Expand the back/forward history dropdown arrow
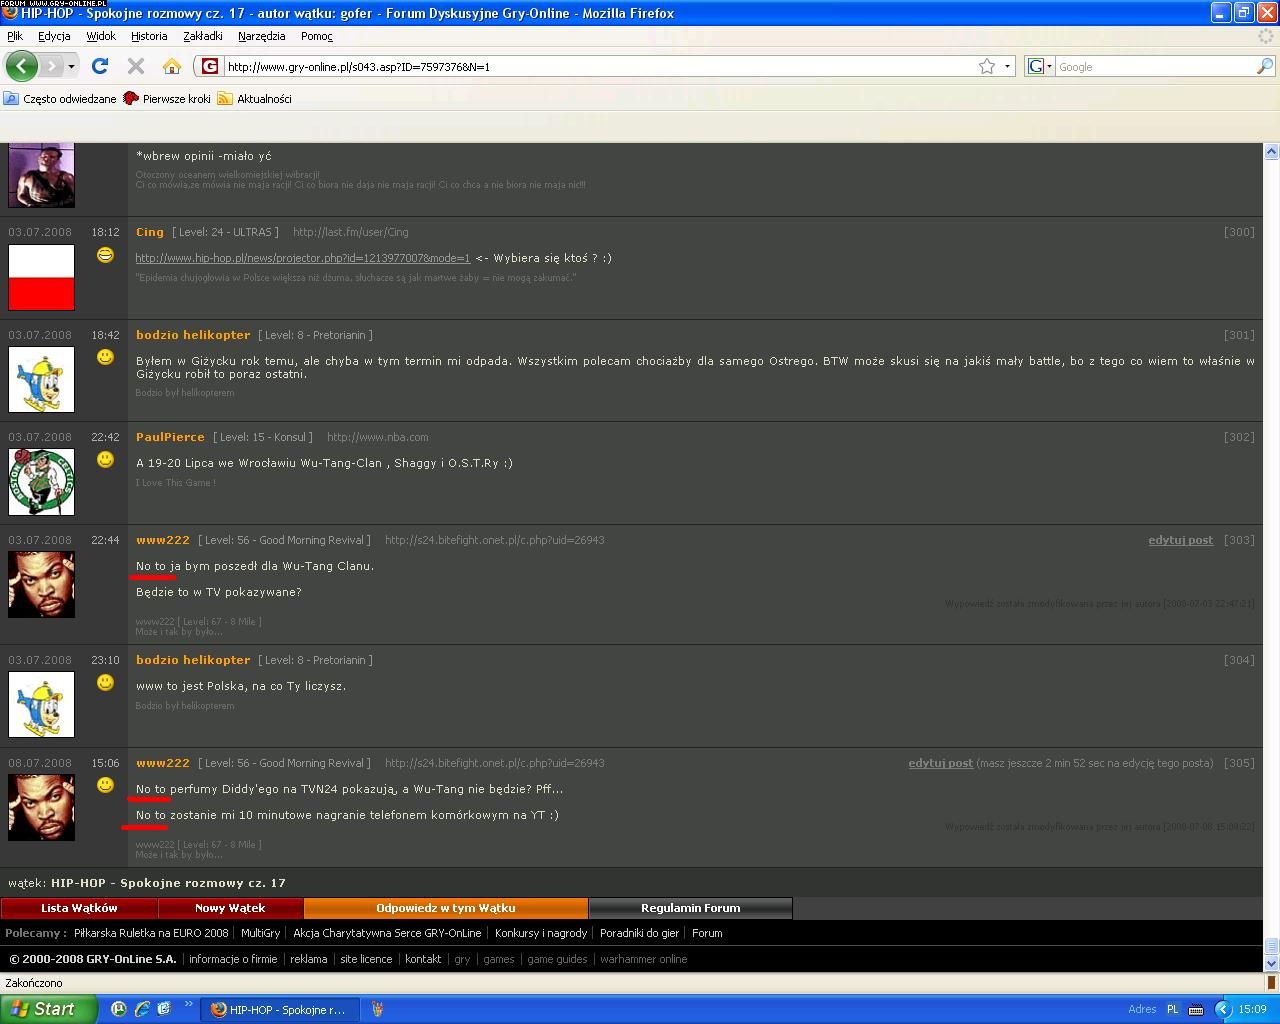This screenshot has width=1280, height=1024. point(71,67)
